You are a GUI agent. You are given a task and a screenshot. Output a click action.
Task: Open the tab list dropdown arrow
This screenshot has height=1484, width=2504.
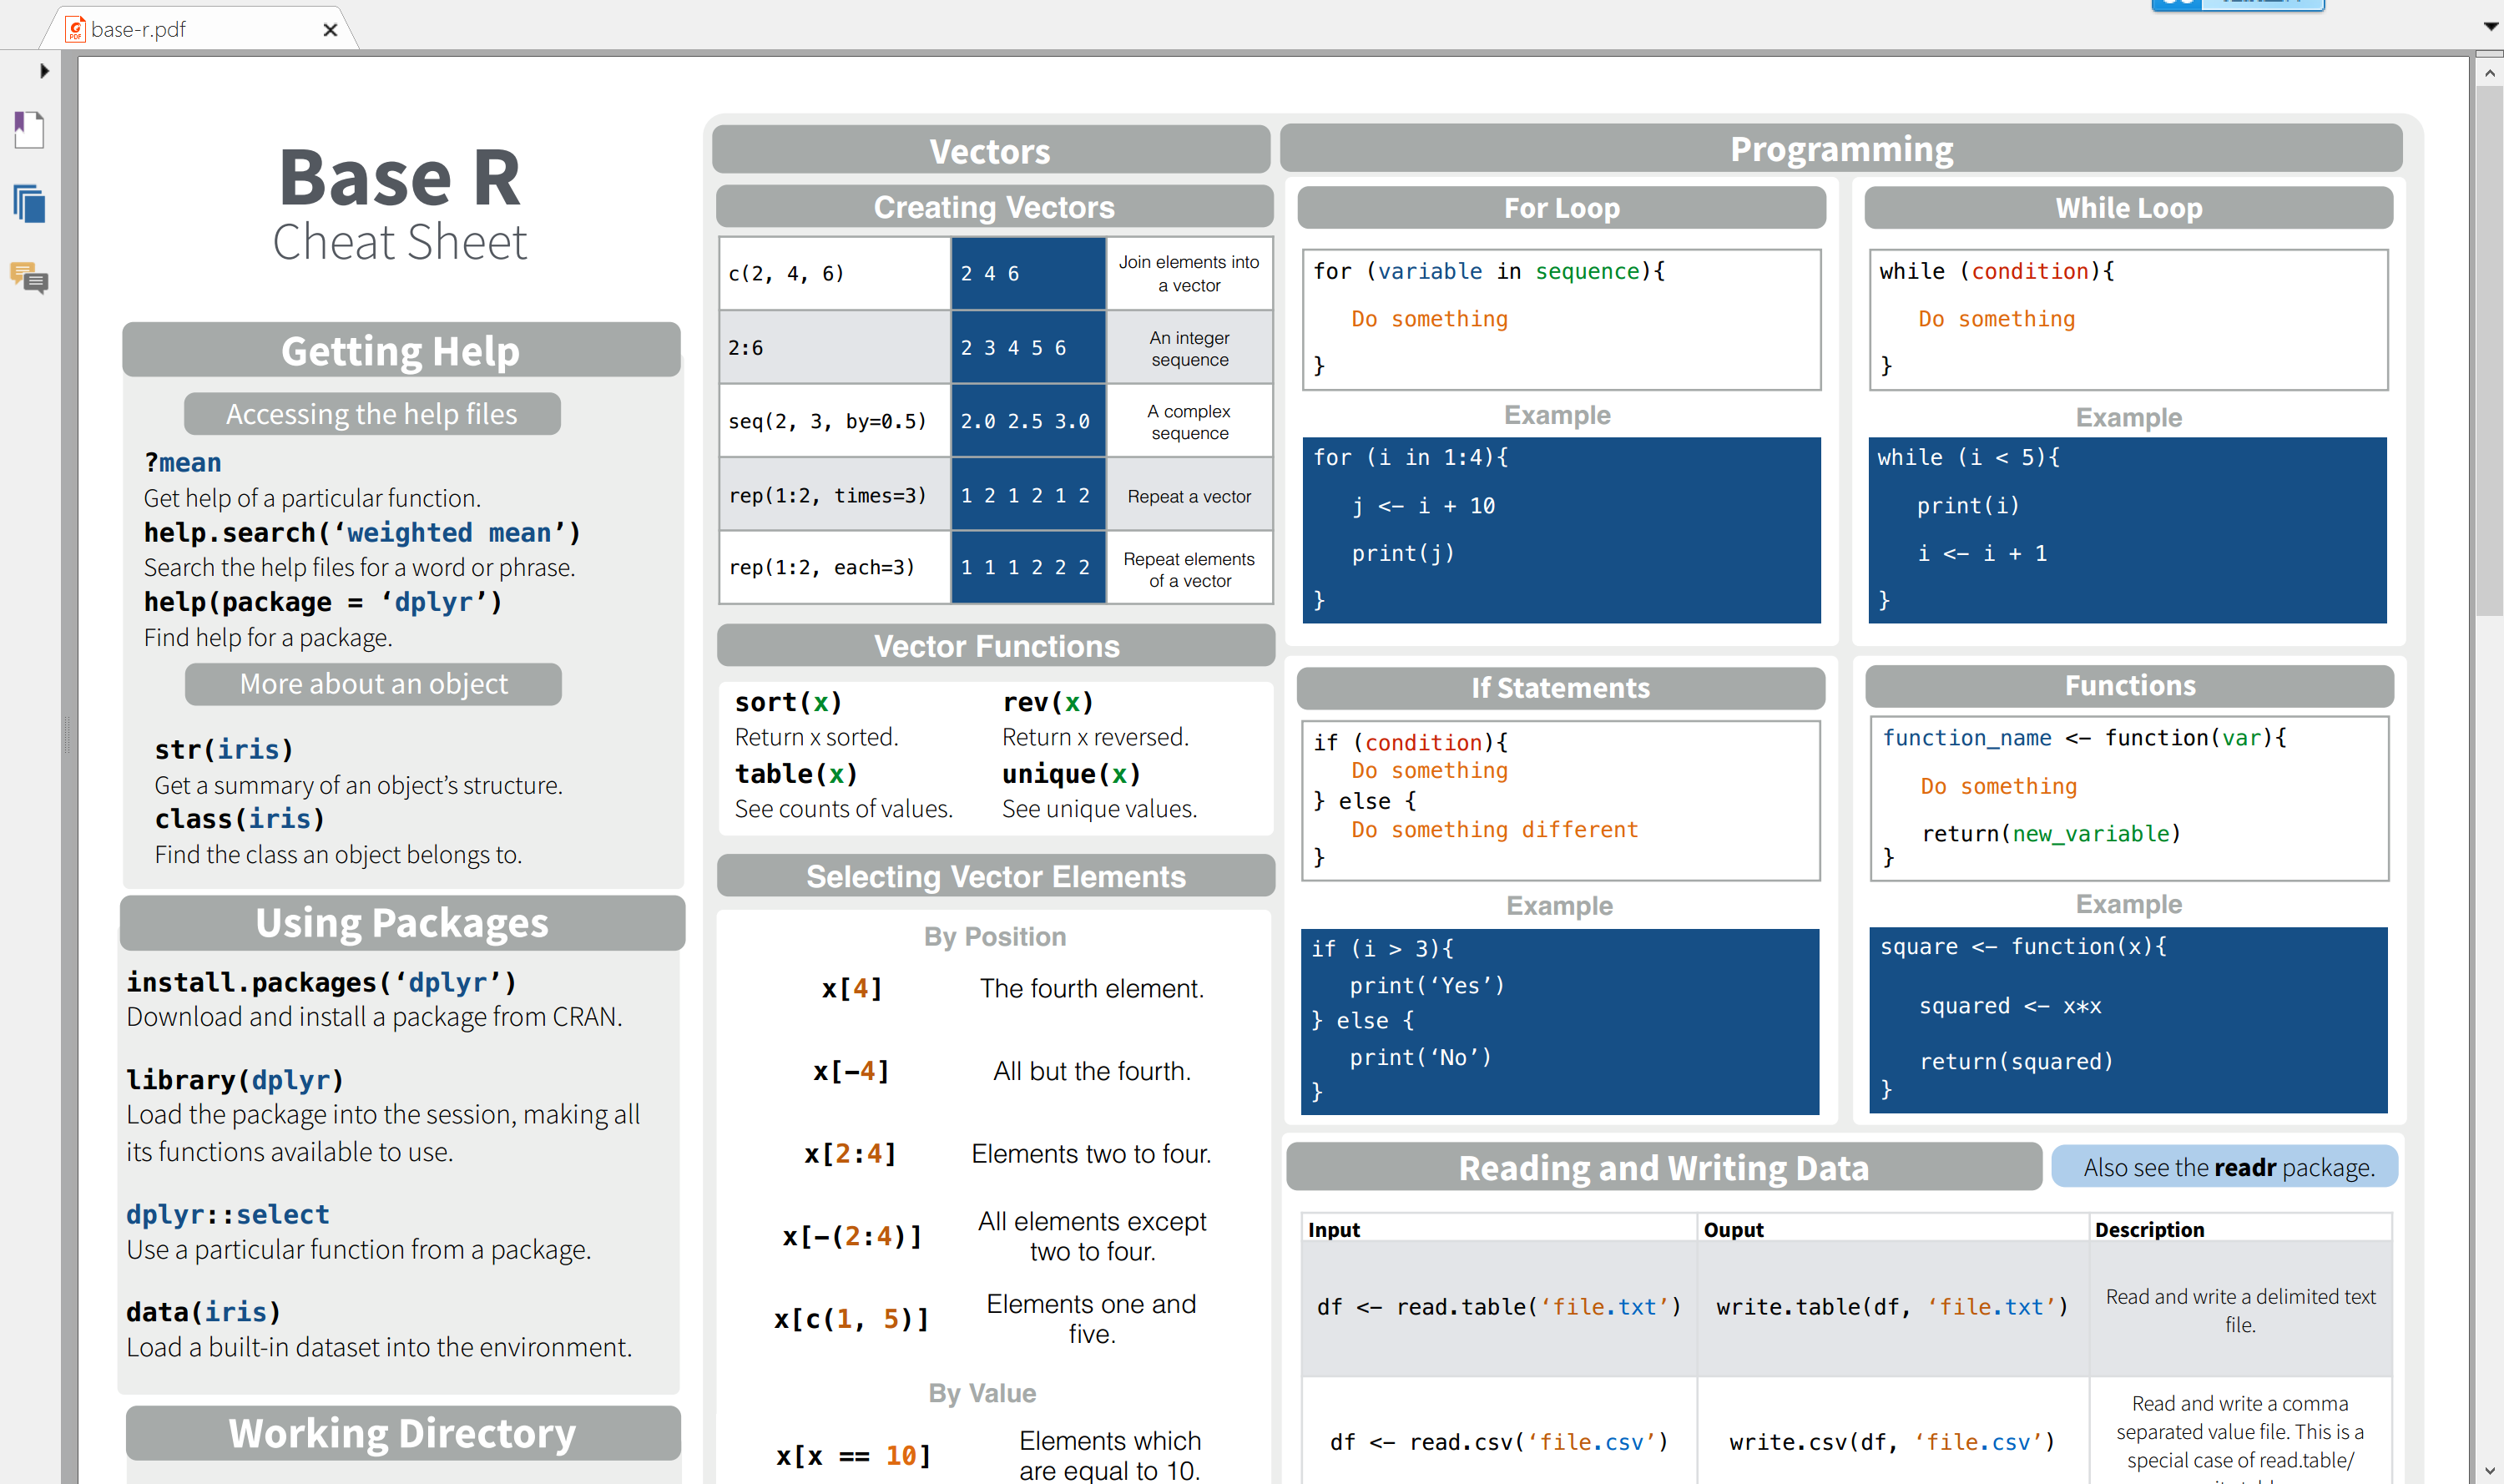[2490, 27]
